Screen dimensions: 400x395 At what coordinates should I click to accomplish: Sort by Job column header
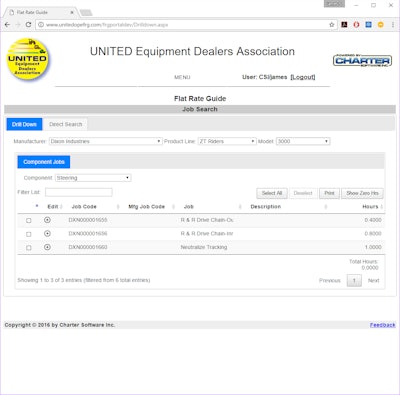[189, 207]
